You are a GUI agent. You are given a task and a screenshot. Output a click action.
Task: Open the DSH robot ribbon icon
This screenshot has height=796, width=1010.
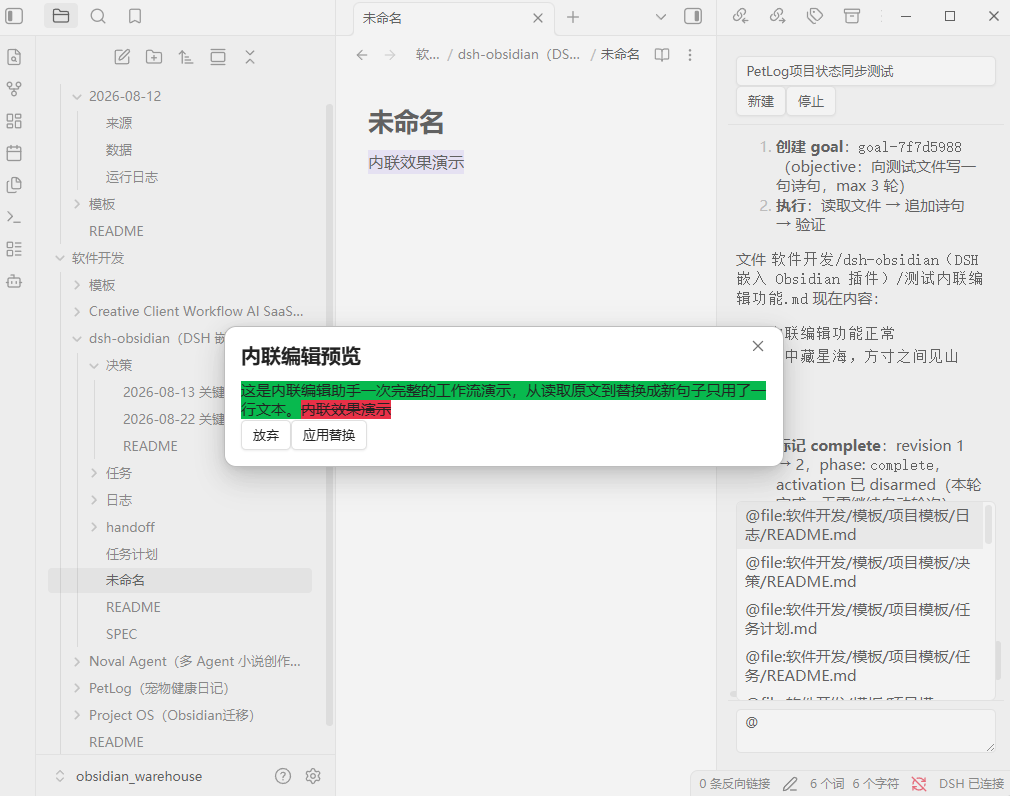pos(14,281)
